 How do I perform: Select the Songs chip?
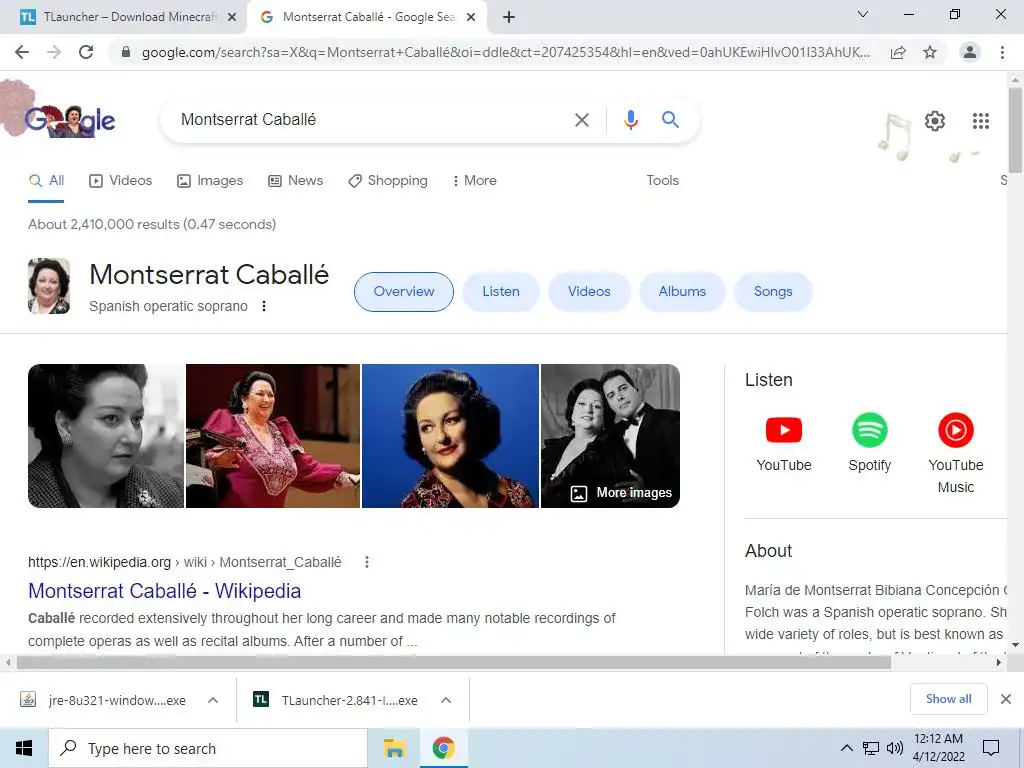tap(773, 291)
